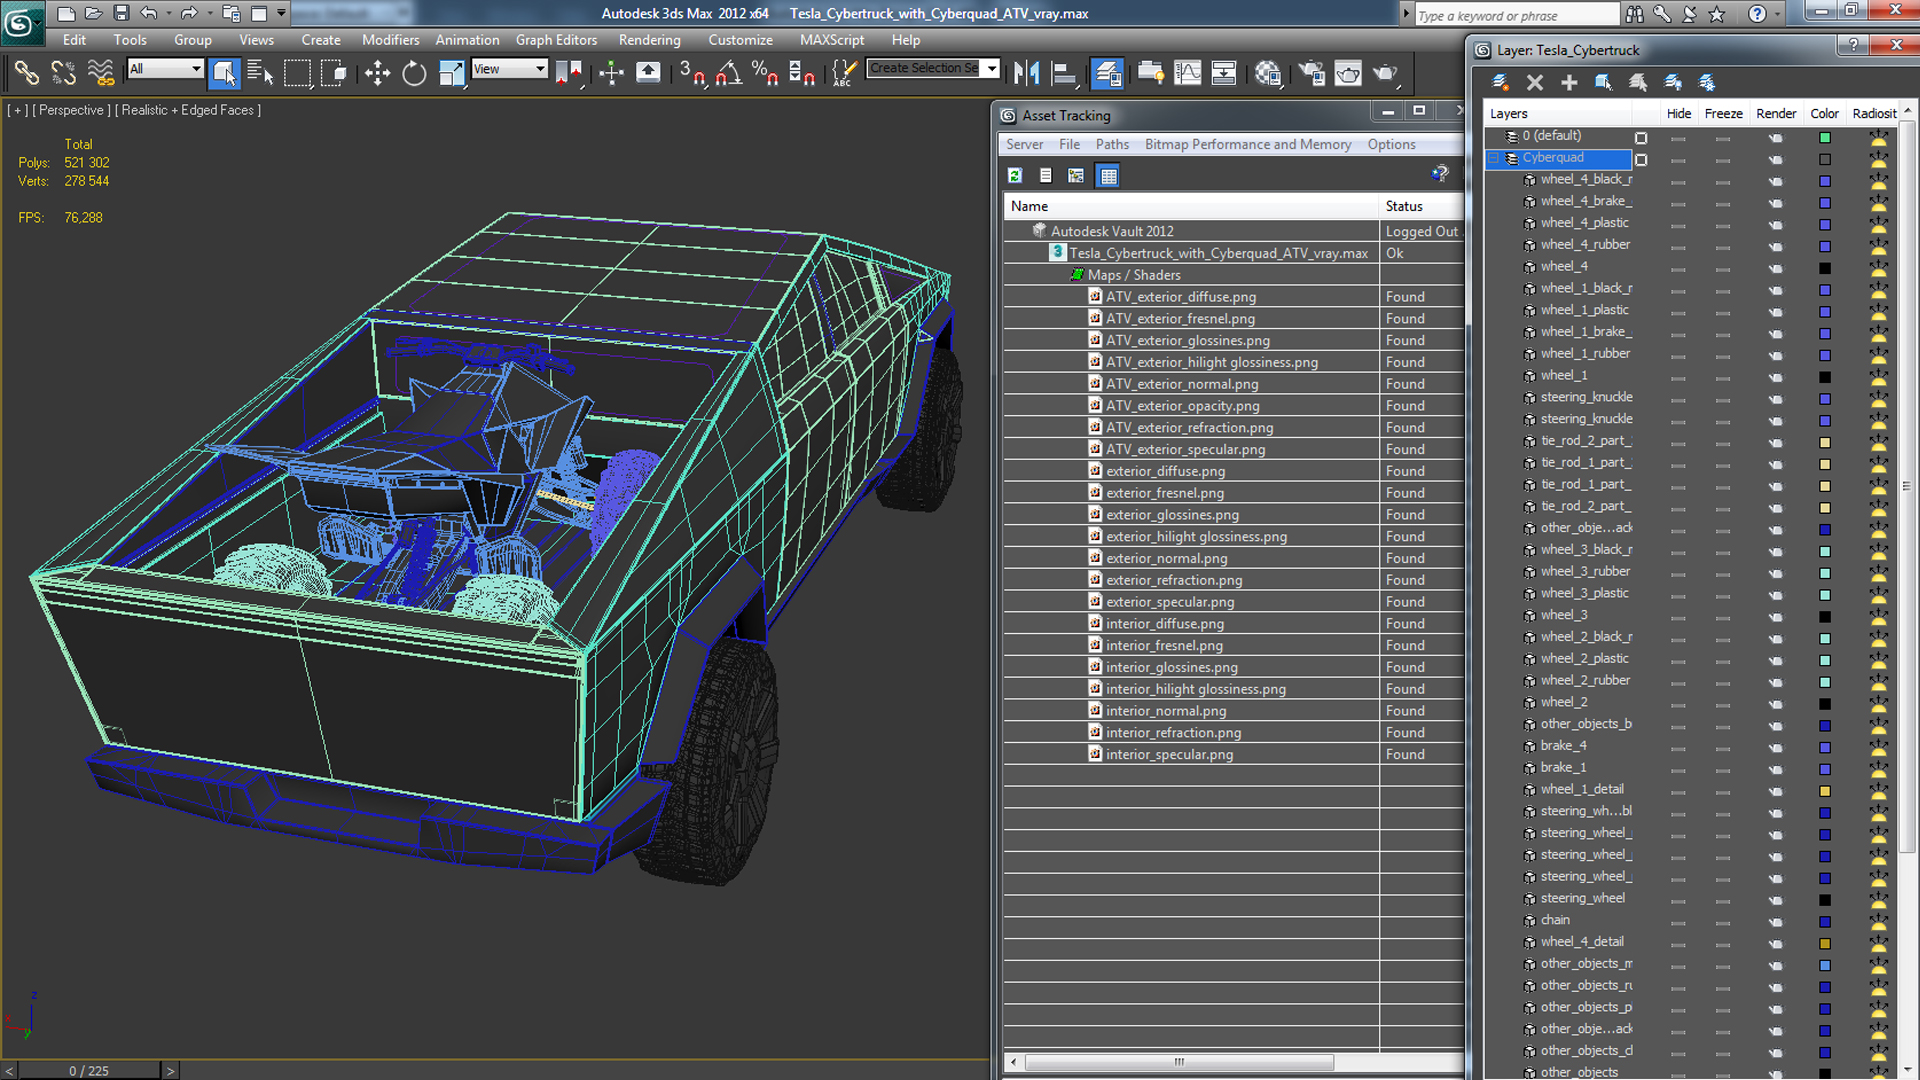This screenshot has width=1920, height=1080.
Task: Click the Status column header
Action: (1404, 206)
